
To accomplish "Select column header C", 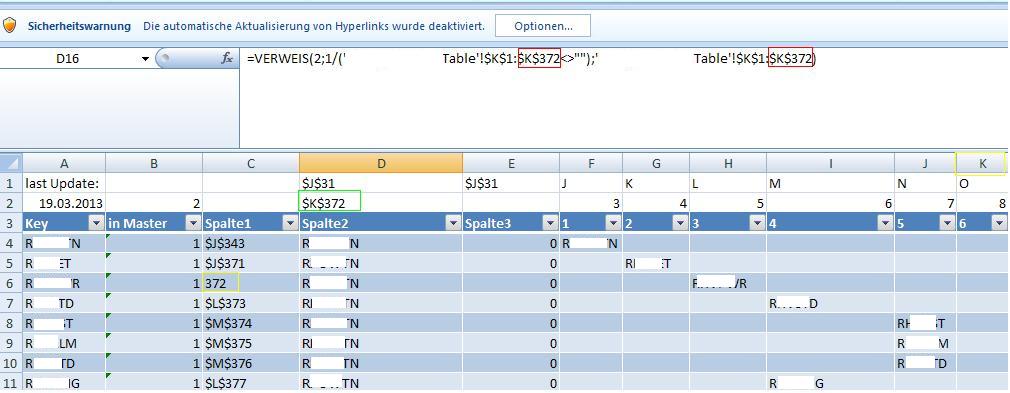I will [x=251, y=164].
